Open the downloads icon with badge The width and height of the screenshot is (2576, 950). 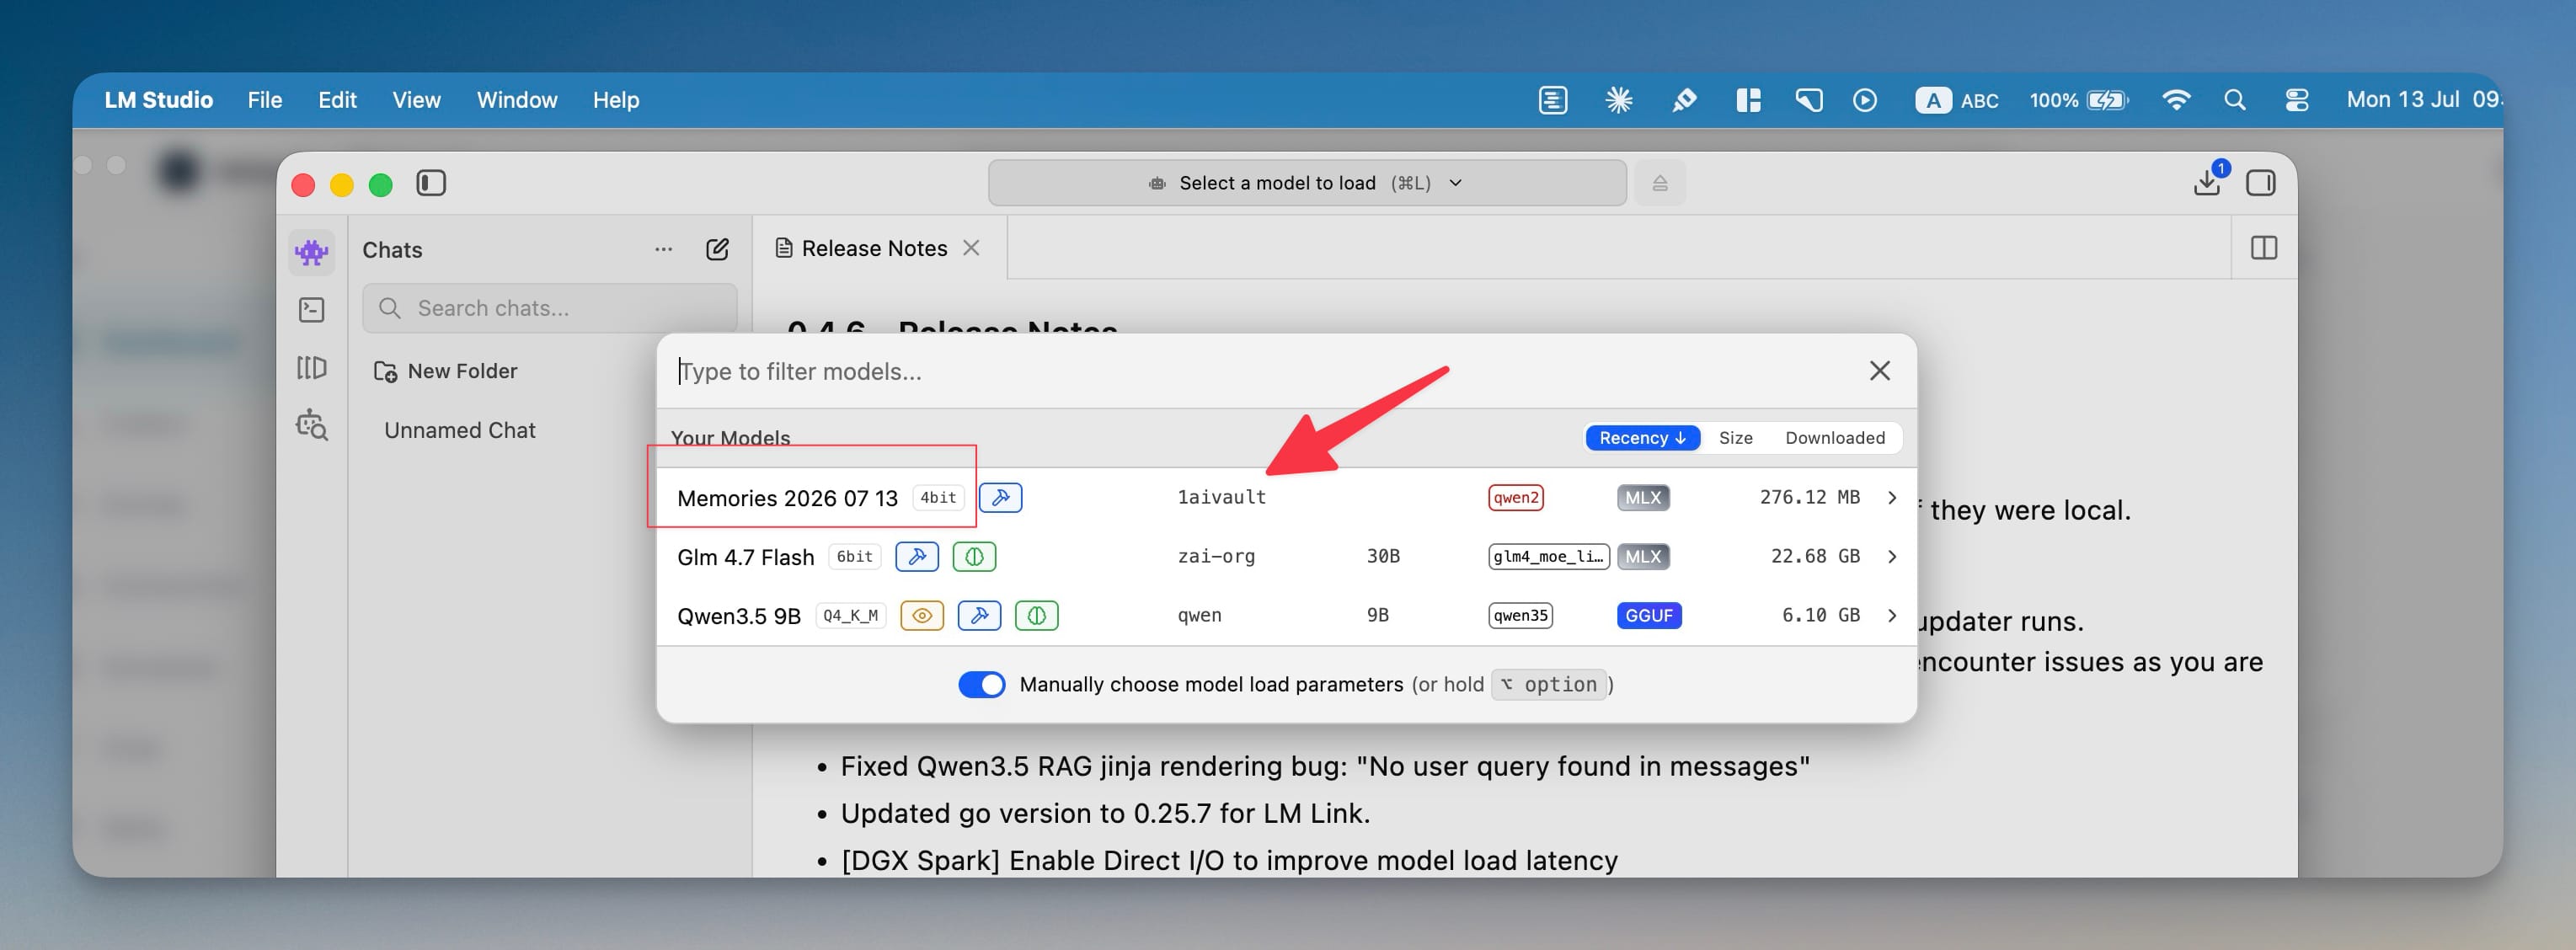(x=2207, y=182)
